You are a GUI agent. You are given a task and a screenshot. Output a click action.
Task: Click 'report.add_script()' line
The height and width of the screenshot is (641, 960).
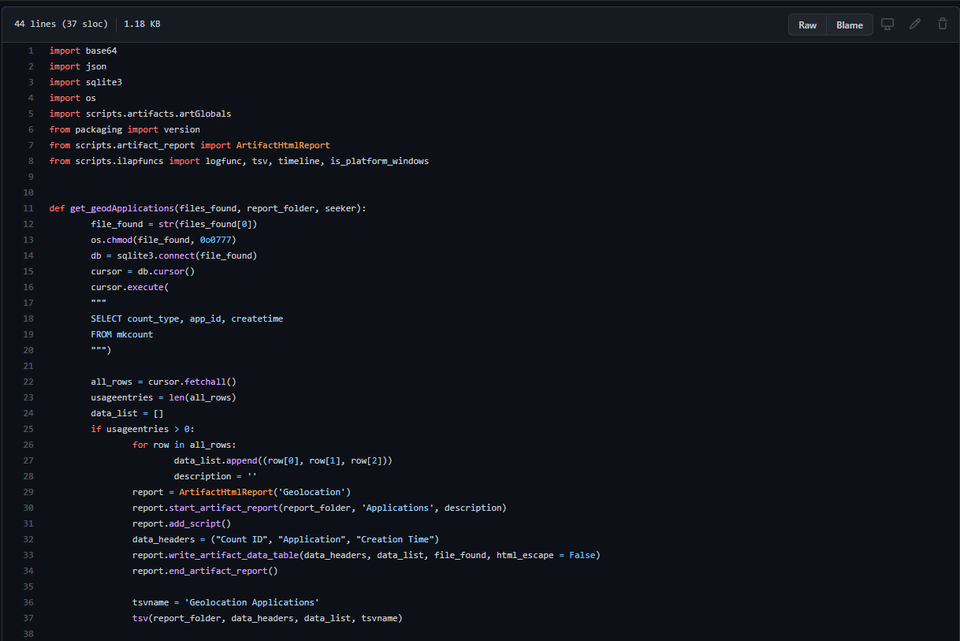coord(181,523)
